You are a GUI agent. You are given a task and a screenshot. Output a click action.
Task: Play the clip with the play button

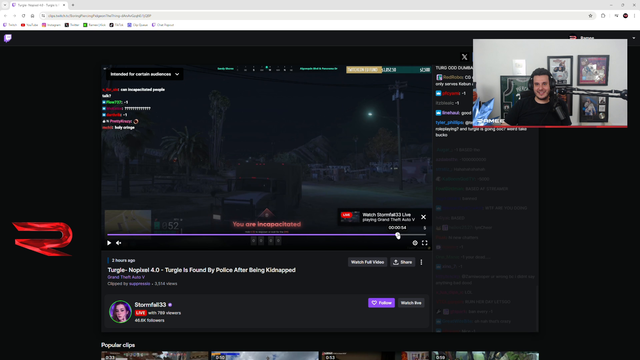pos(109,243)
